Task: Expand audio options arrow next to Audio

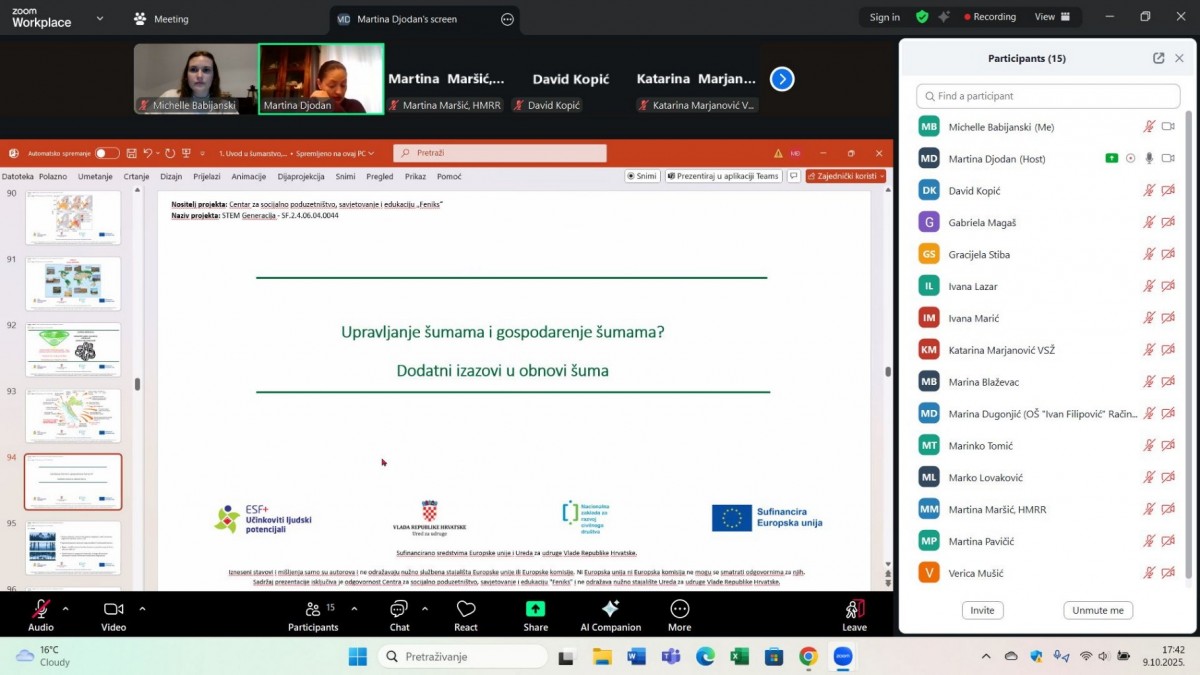Action: [66, 608]
